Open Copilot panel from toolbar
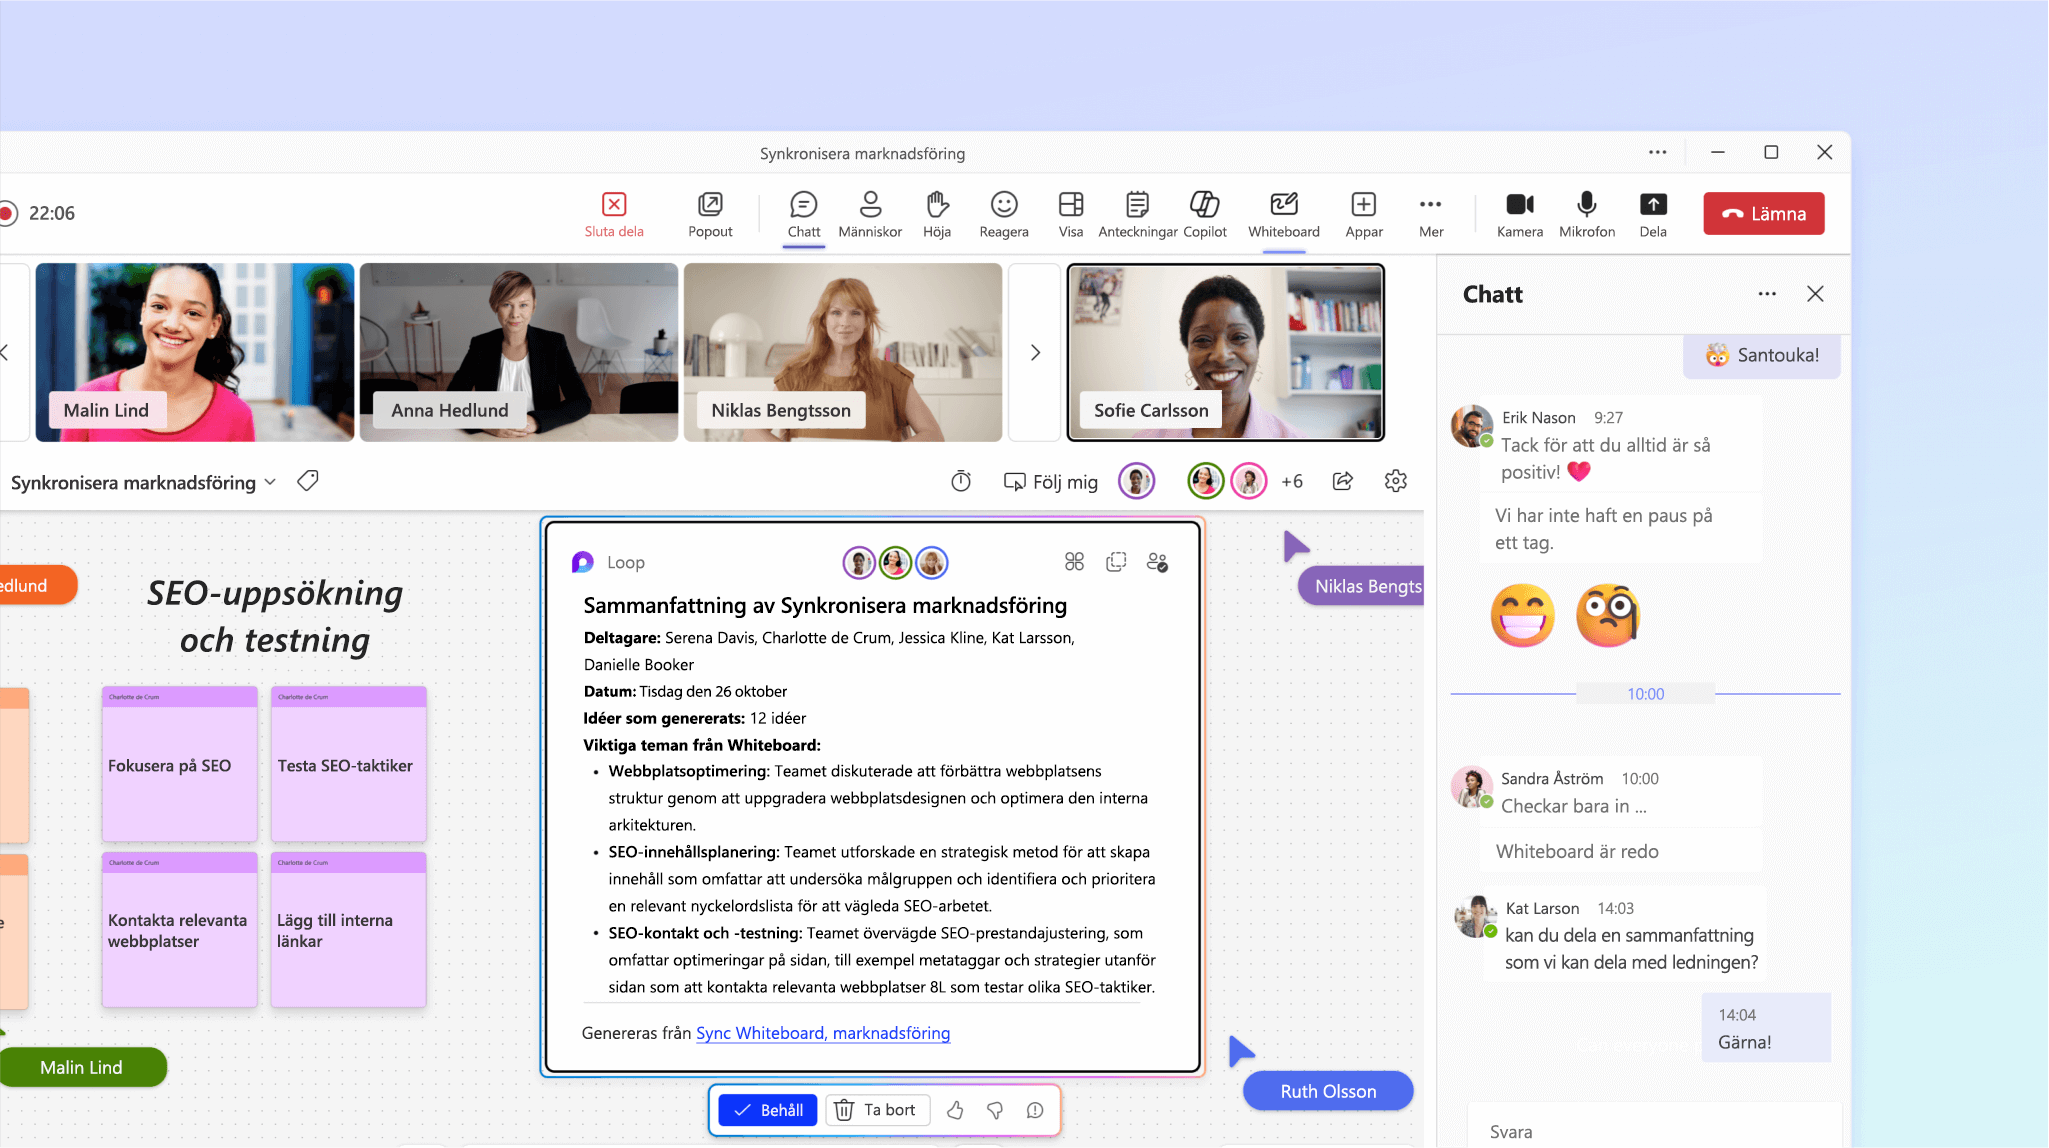Image resolution: width=2049 pixels, height=1148 pixels. (x=1206, y=212)
